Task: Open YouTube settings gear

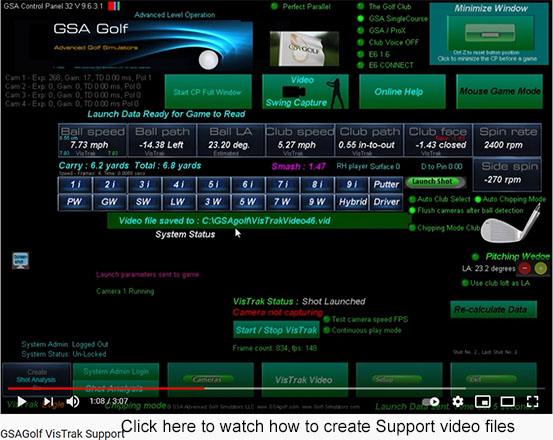Action: tap(457, 401)
